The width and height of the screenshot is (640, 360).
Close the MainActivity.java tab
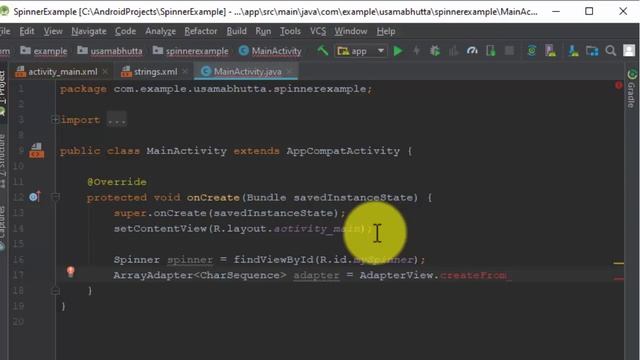point(289,71)
